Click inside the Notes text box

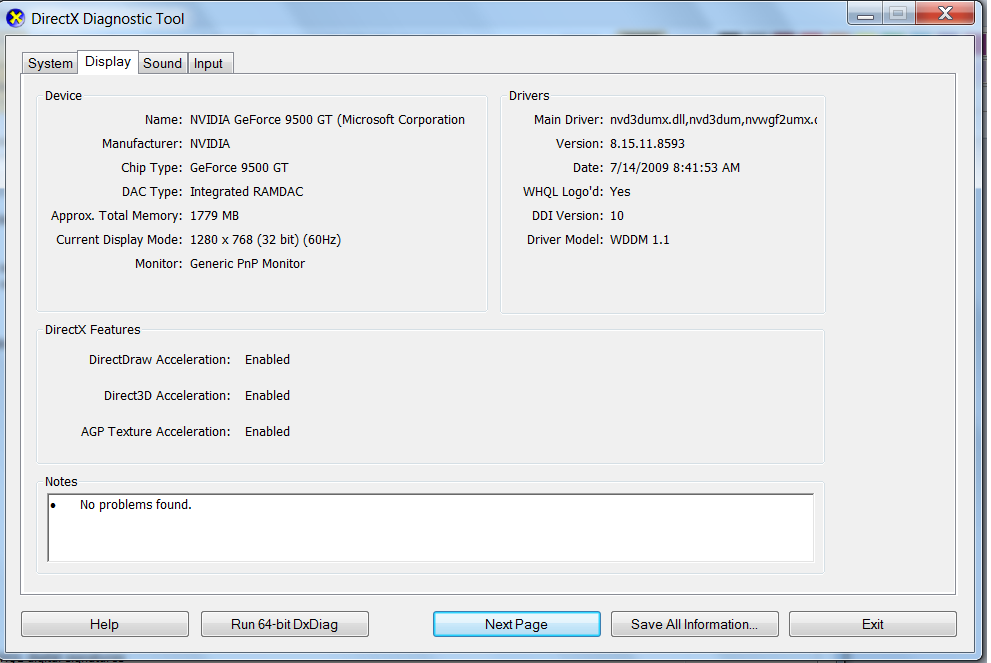[x=430, y=528]
